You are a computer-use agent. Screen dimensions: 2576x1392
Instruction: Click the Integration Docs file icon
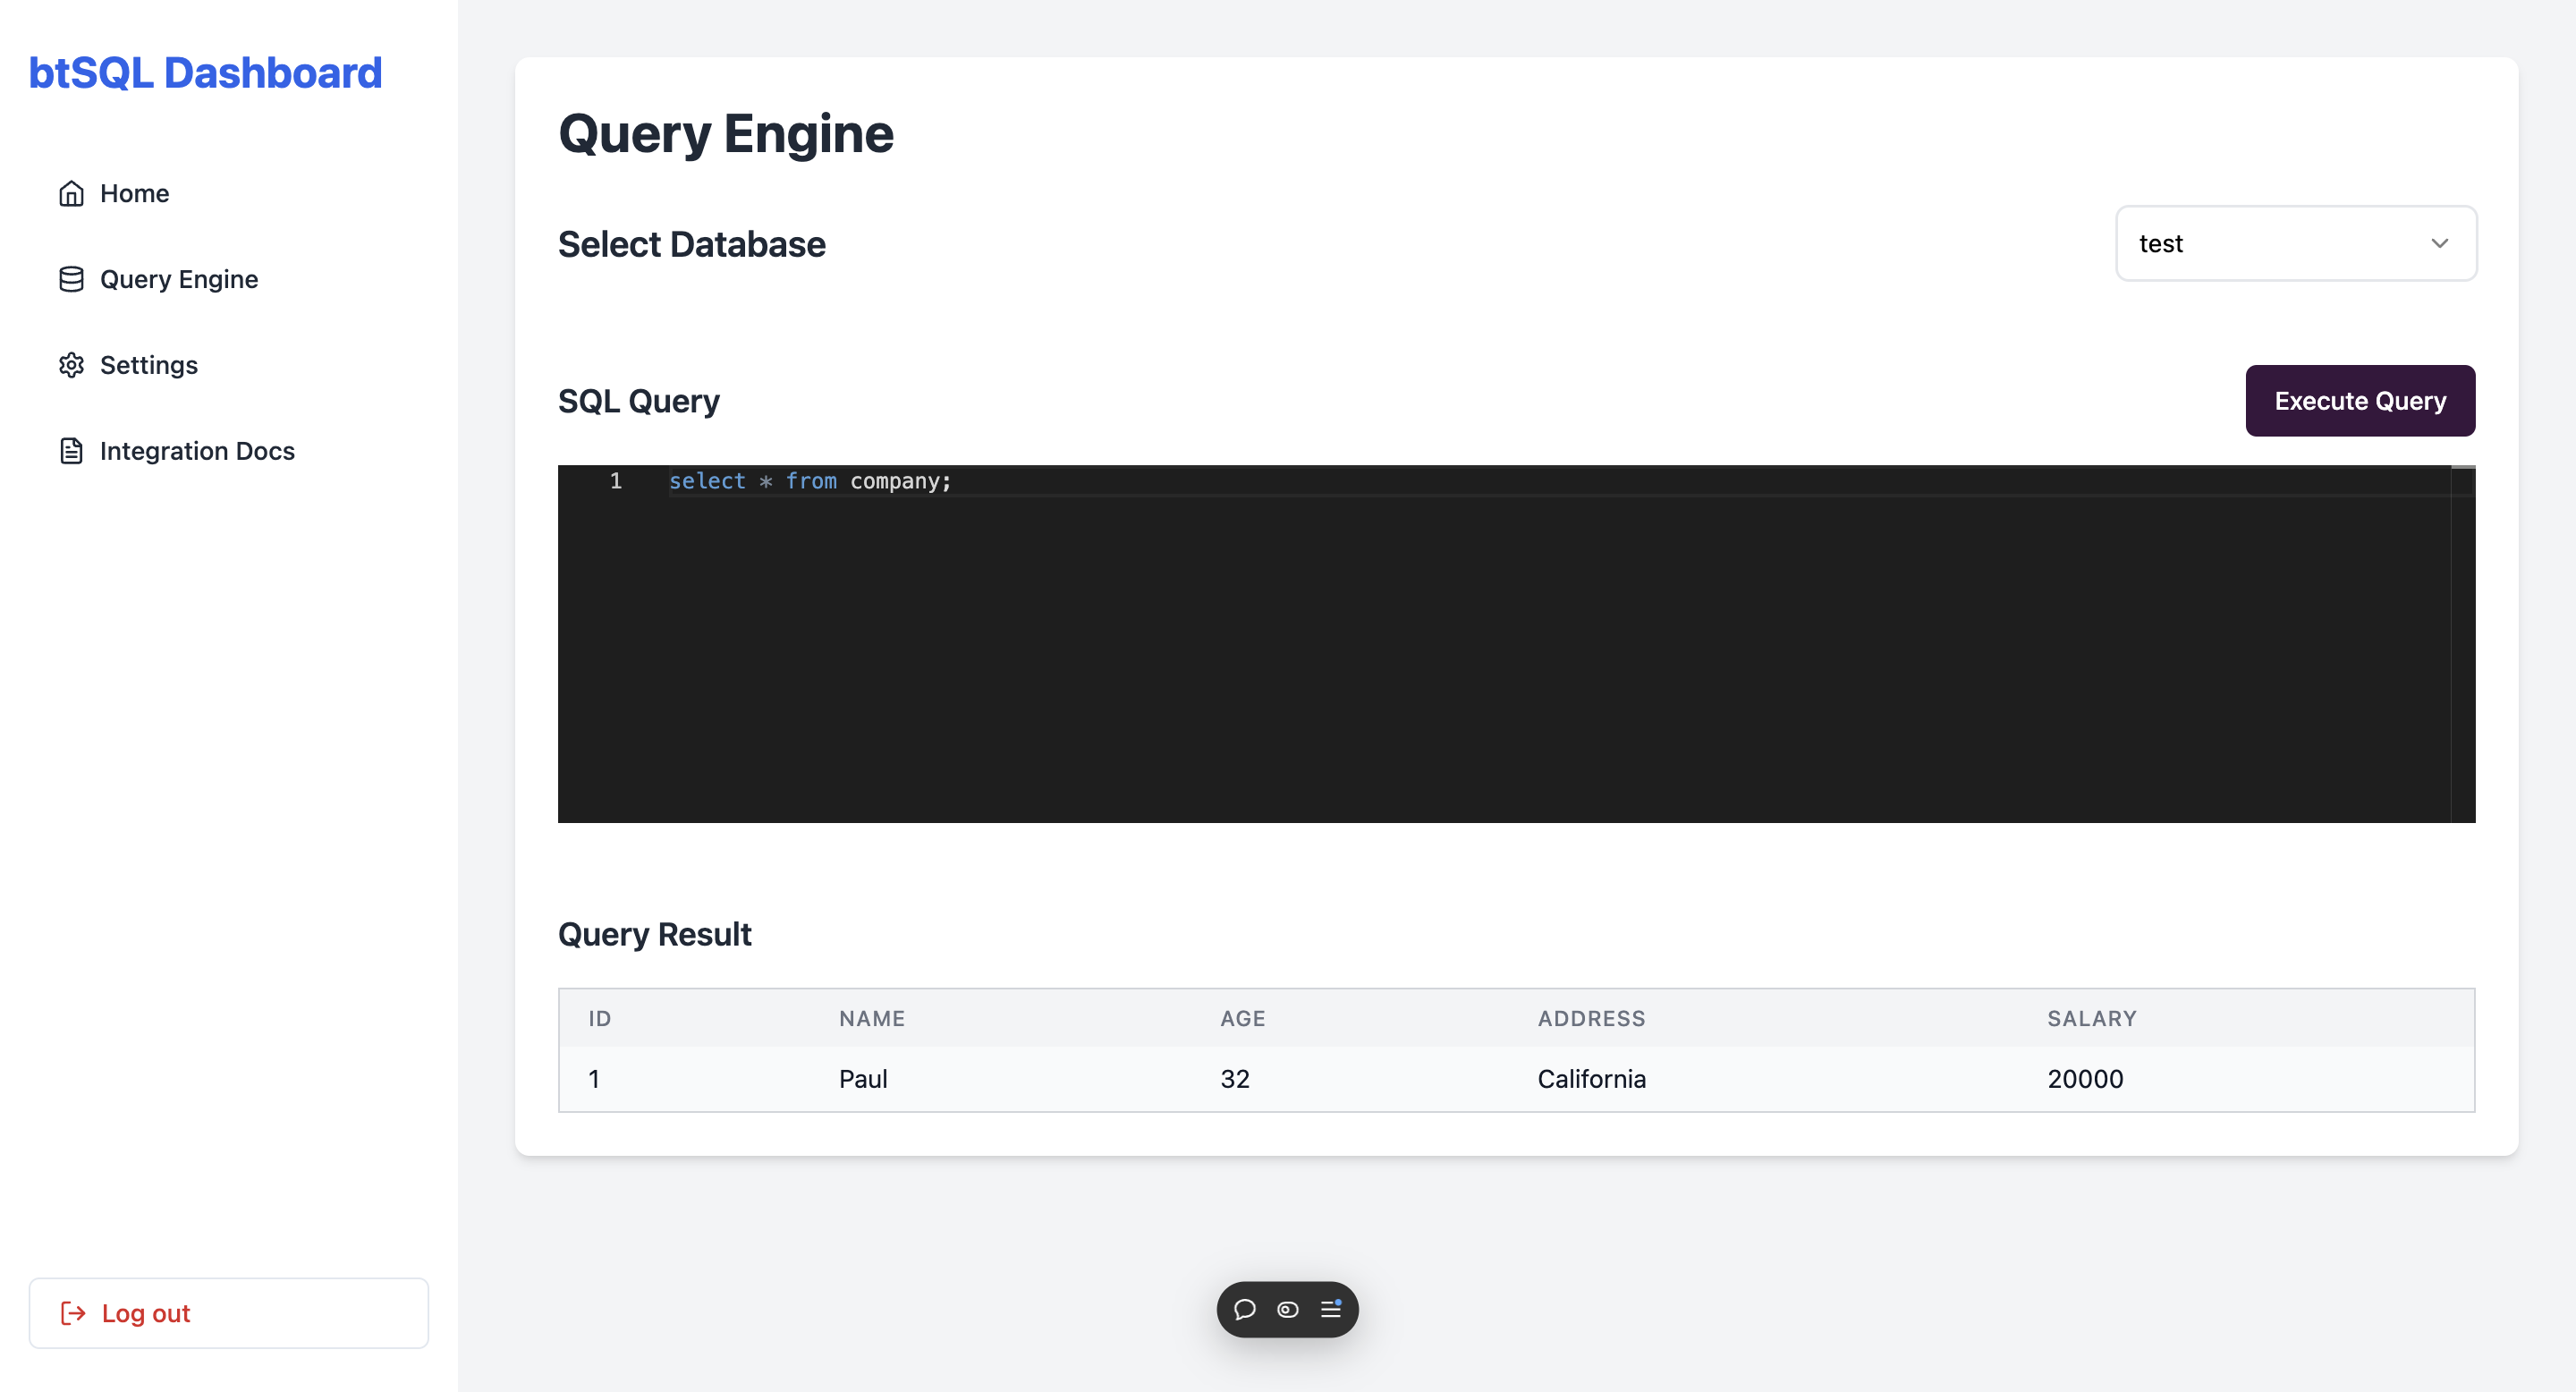[71, 451]
